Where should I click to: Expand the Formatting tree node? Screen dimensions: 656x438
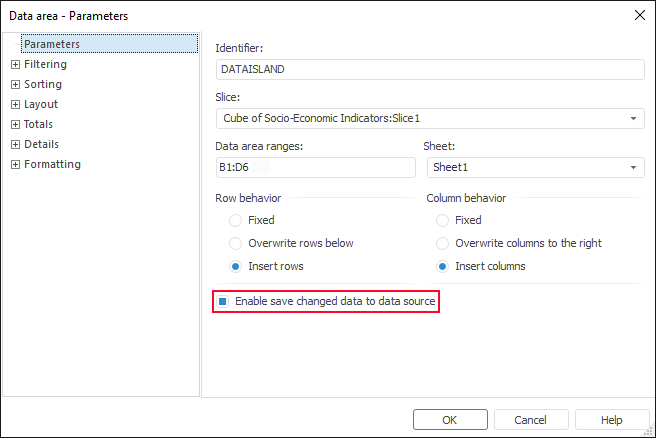15,164
